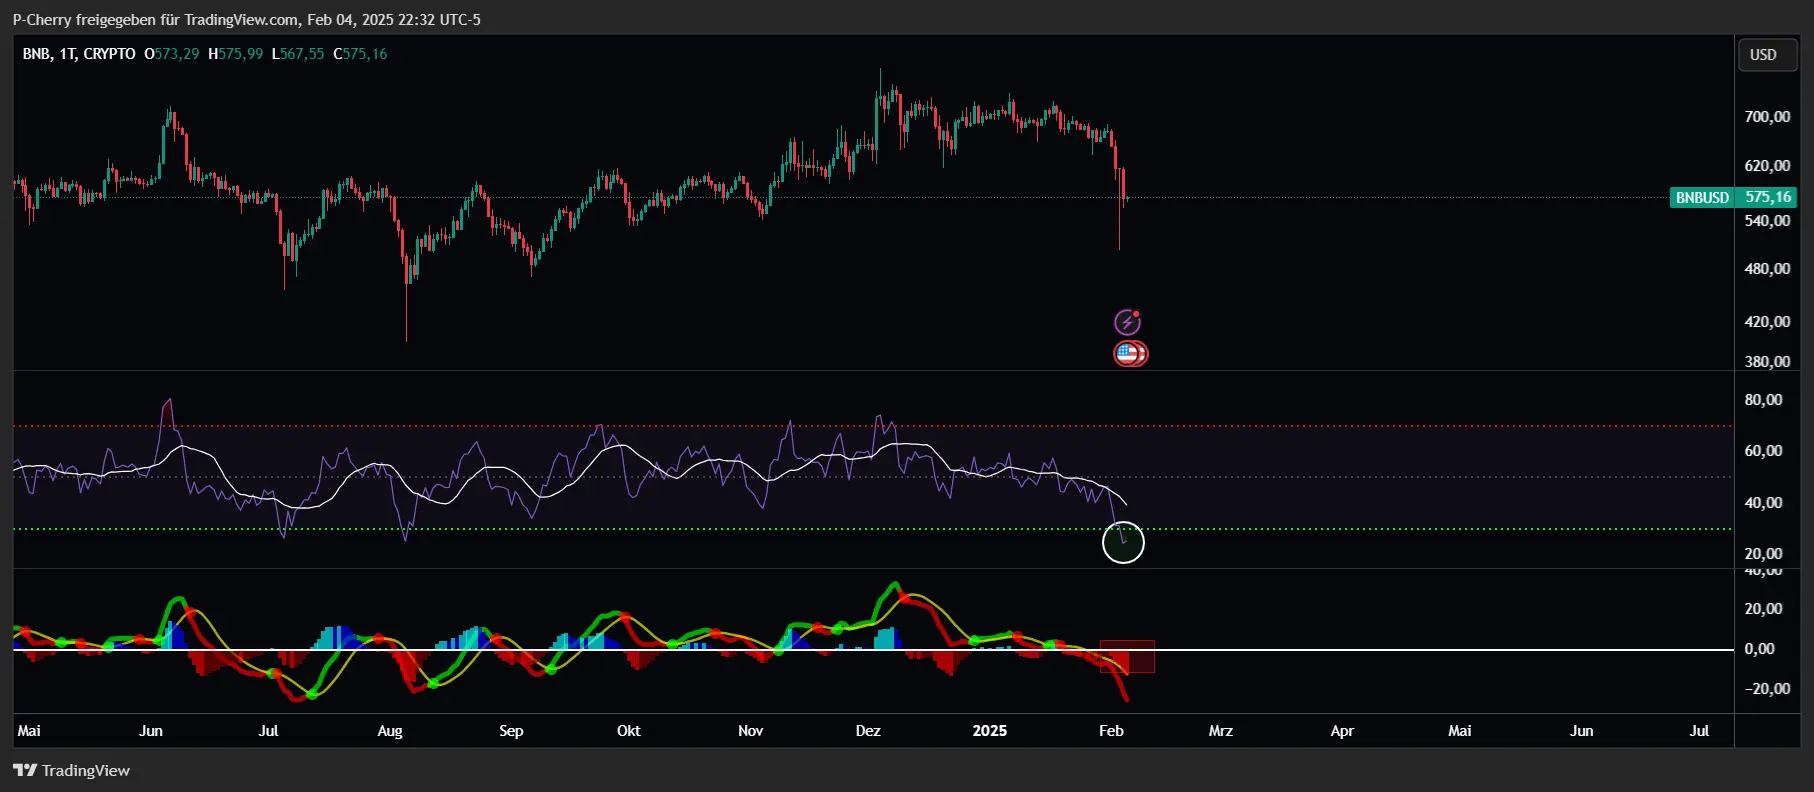The width and height of the screenshot is (1814, 792).
Task: Click the 700,00 price axis label
Action: pos(1767,117)
